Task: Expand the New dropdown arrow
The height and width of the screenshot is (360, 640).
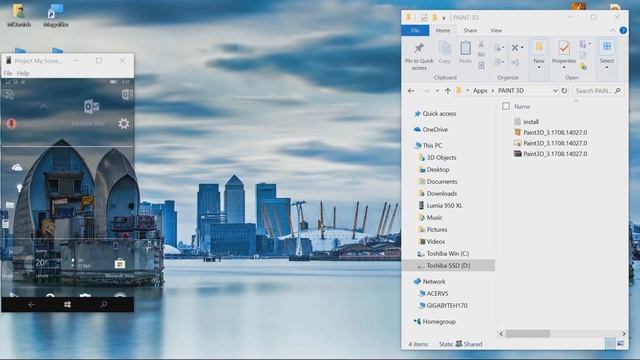Action: pos(539,68)
